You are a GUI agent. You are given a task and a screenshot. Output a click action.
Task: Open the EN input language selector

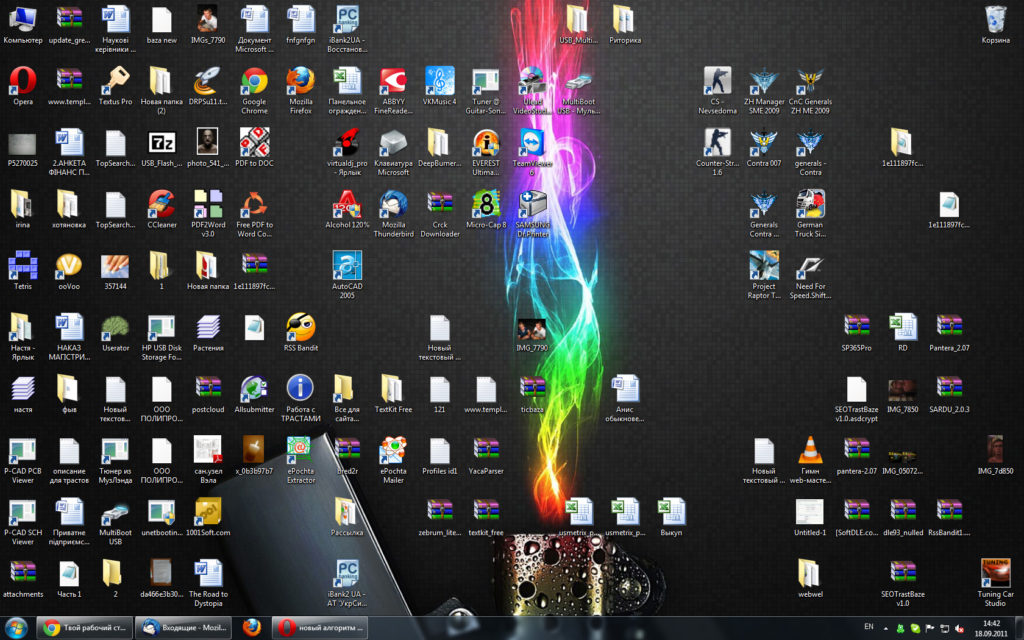(x=868, y=628)
